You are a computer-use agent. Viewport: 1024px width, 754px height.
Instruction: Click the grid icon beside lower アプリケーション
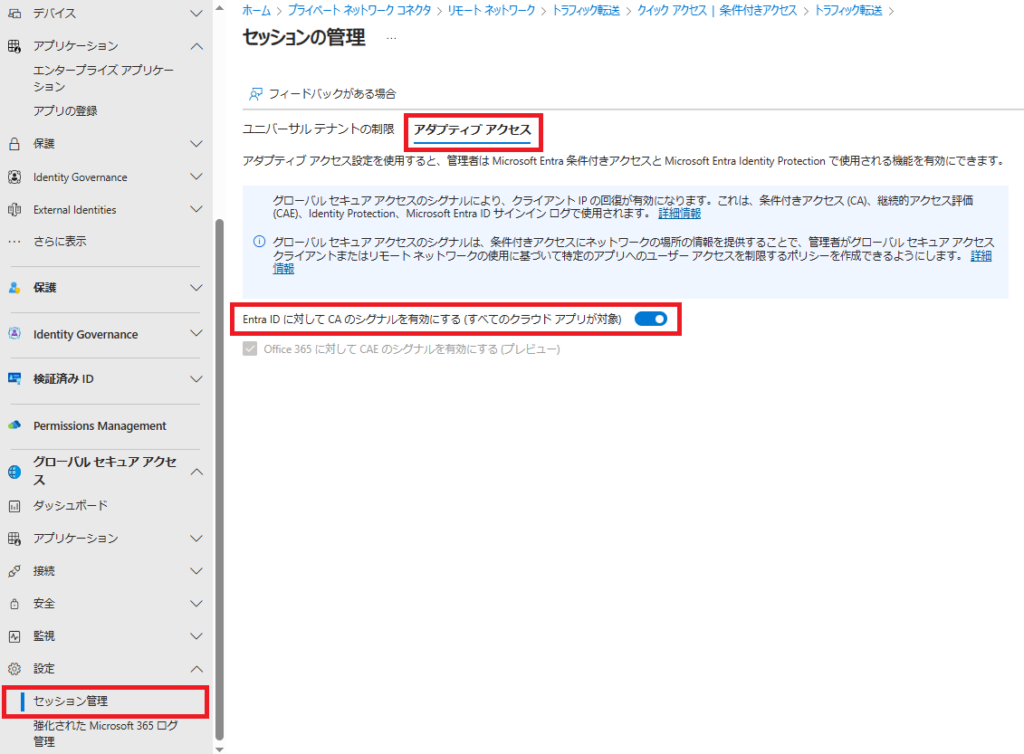tap(14, 539)
